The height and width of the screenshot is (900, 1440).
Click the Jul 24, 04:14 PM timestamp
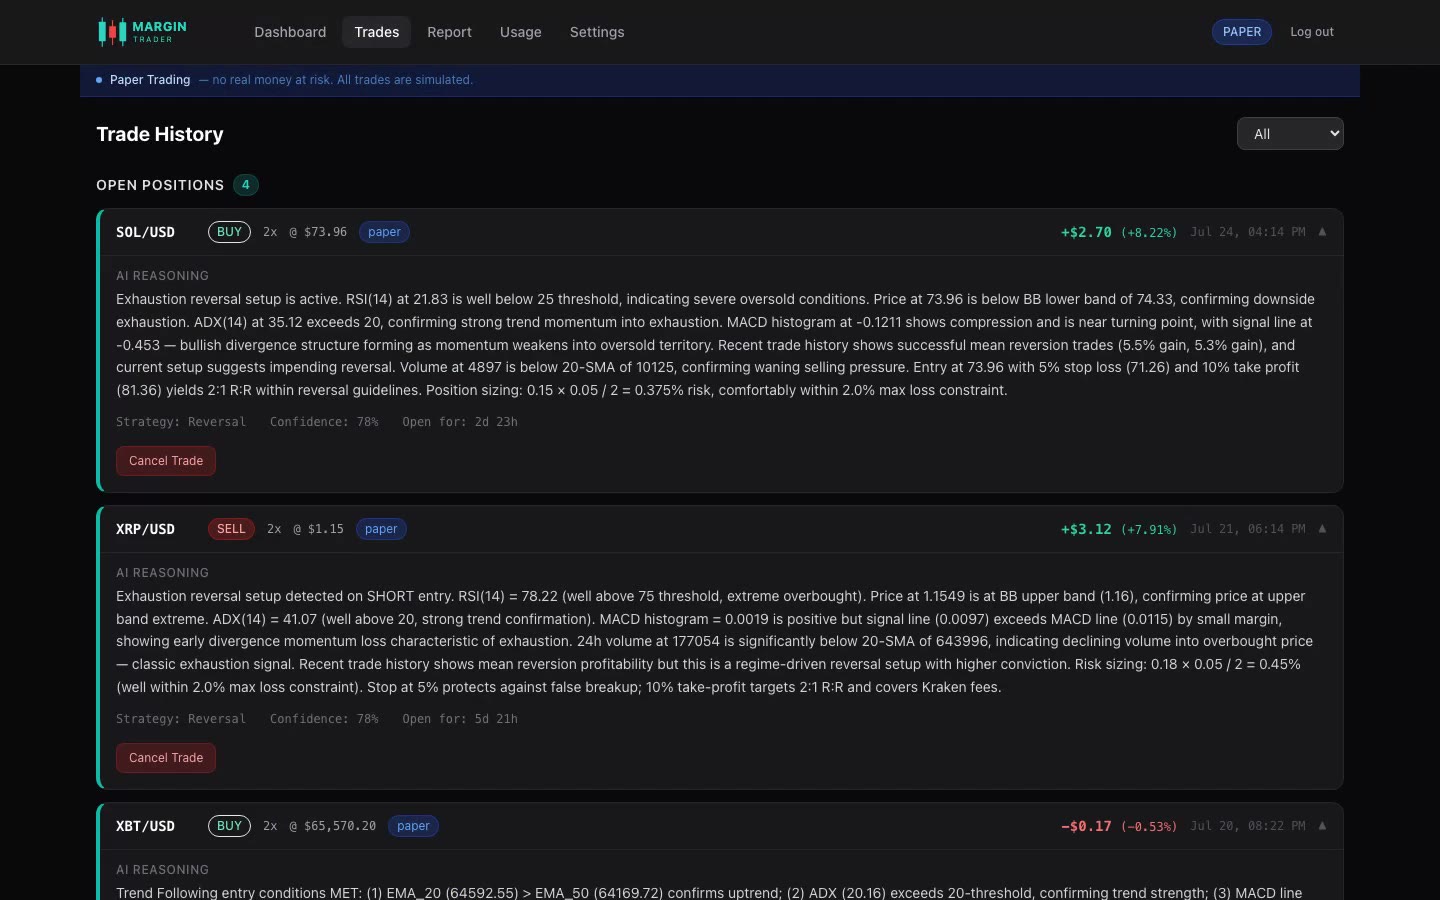click(1247, 232)
